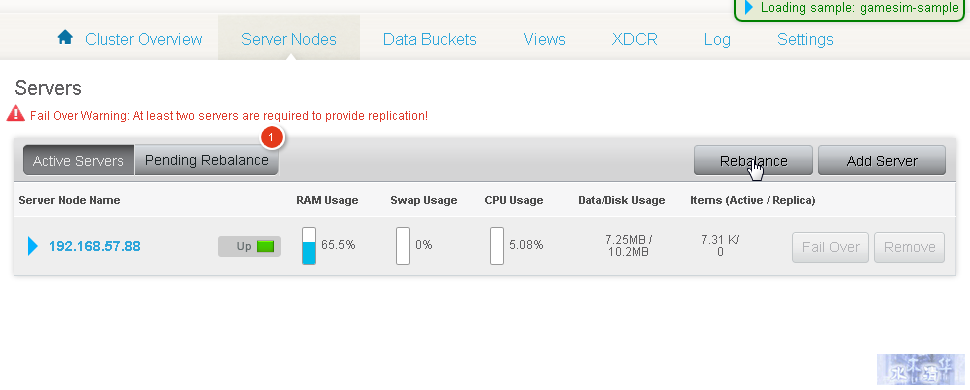Click the Add Server button
The height and width of the screenshot is (390, 970).
(882, 161)
